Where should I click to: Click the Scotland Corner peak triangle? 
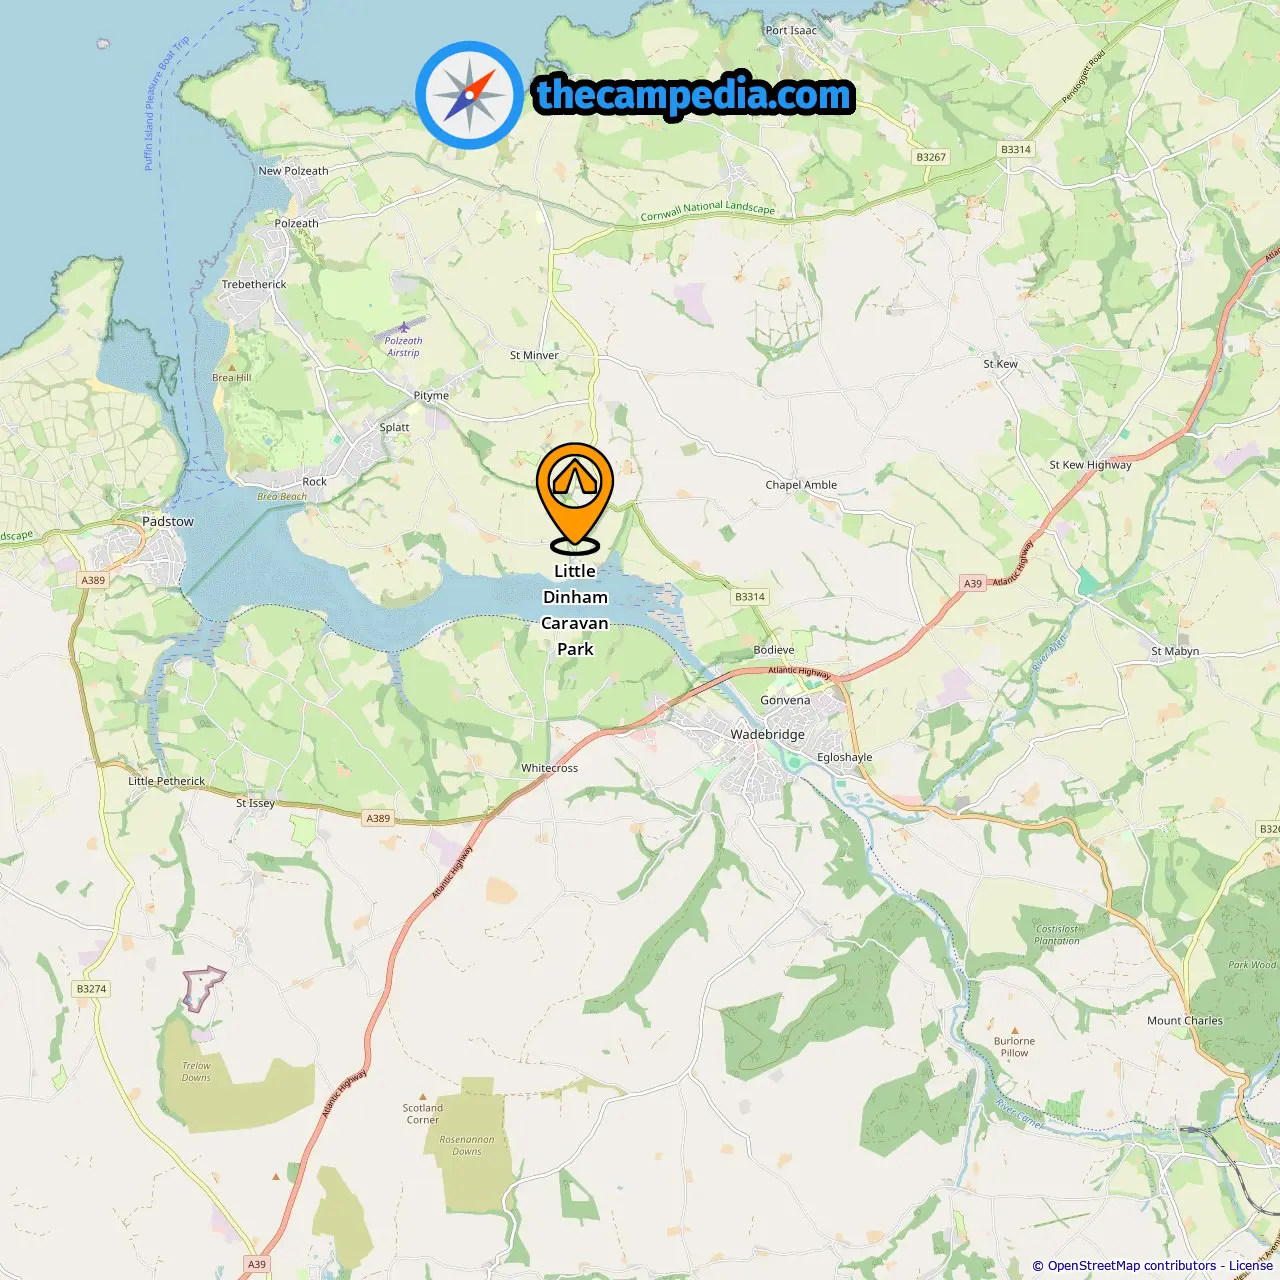[x=423, y=1097]
